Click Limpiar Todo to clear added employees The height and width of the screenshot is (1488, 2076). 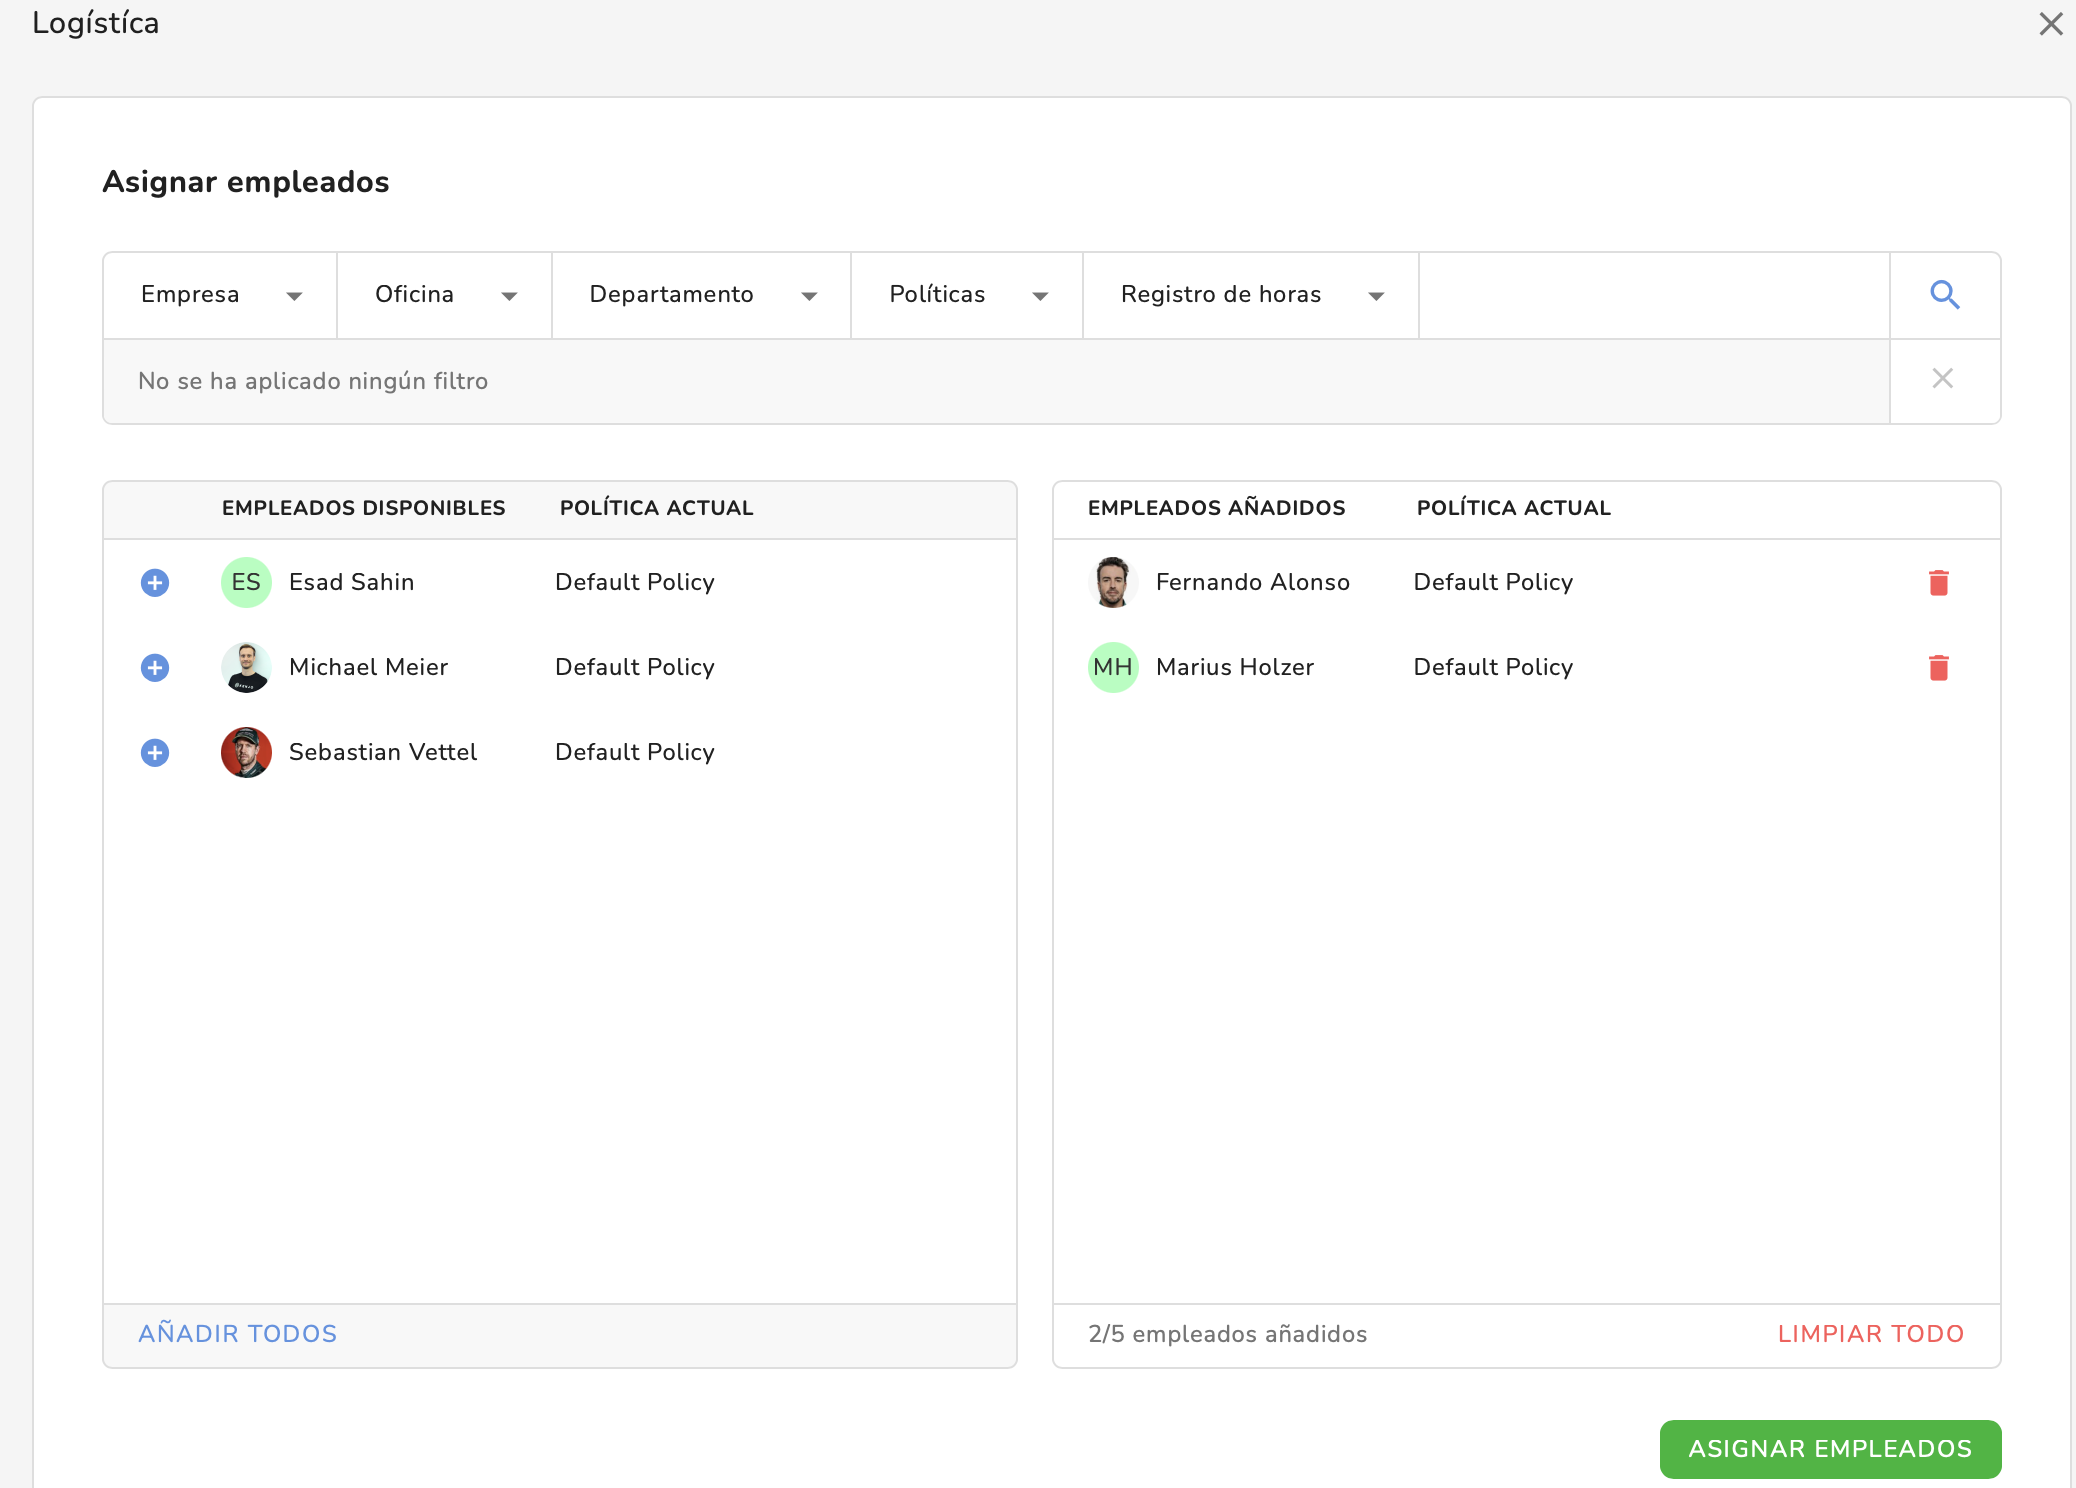(1870, 1333)
